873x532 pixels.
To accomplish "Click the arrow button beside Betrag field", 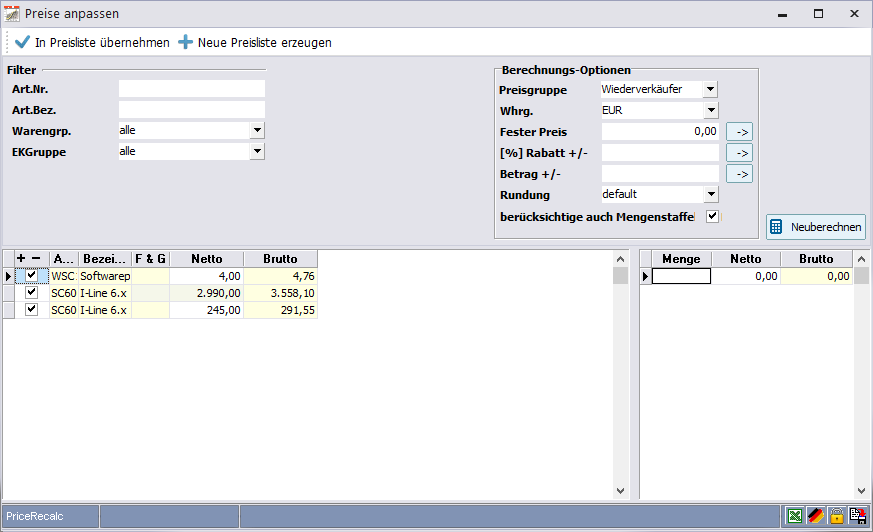I will click(739, 174).
